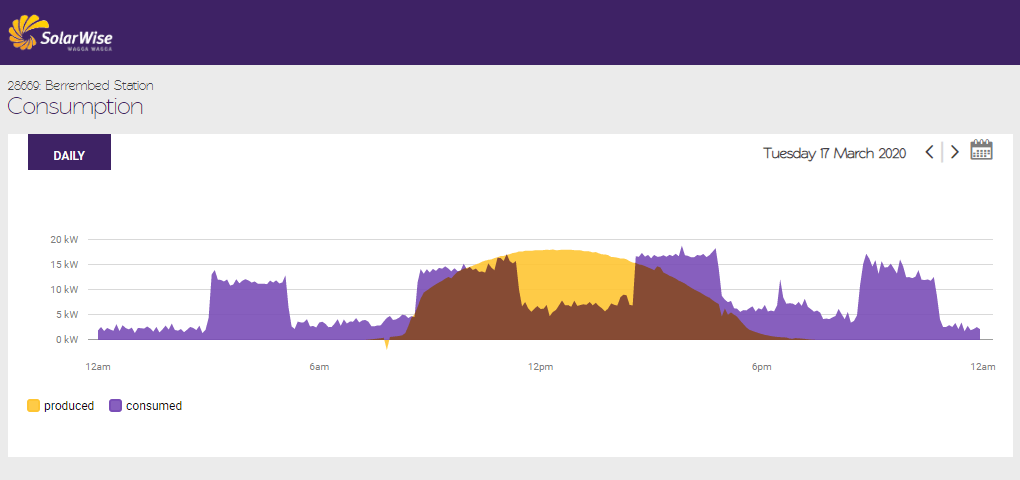Click the purple consumed color swatch
Image resolution: width=1020 pixels, height=480 pixels.
(x=116, y=406)
